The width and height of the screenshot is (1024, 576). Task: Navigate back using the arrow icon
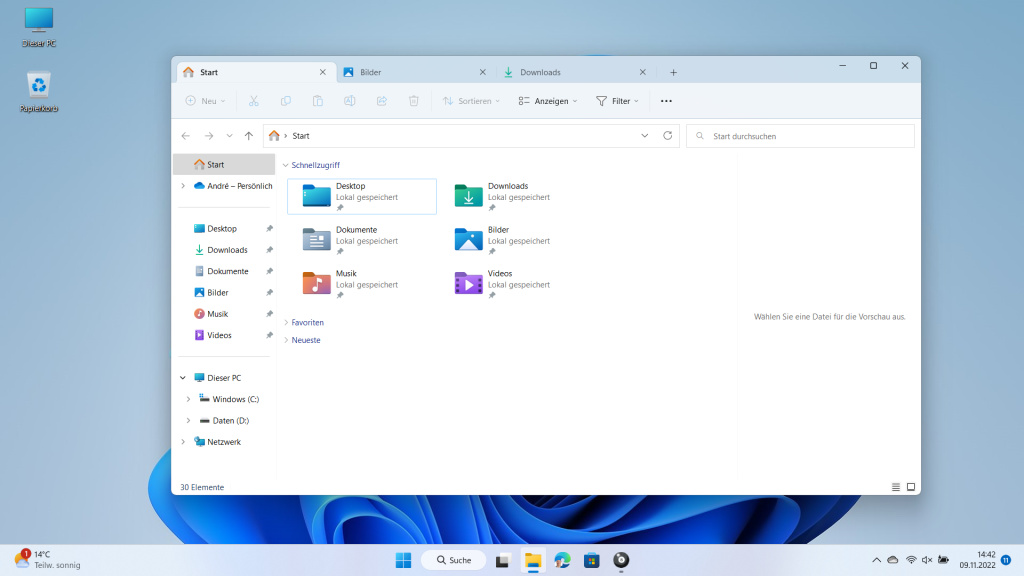185,135
